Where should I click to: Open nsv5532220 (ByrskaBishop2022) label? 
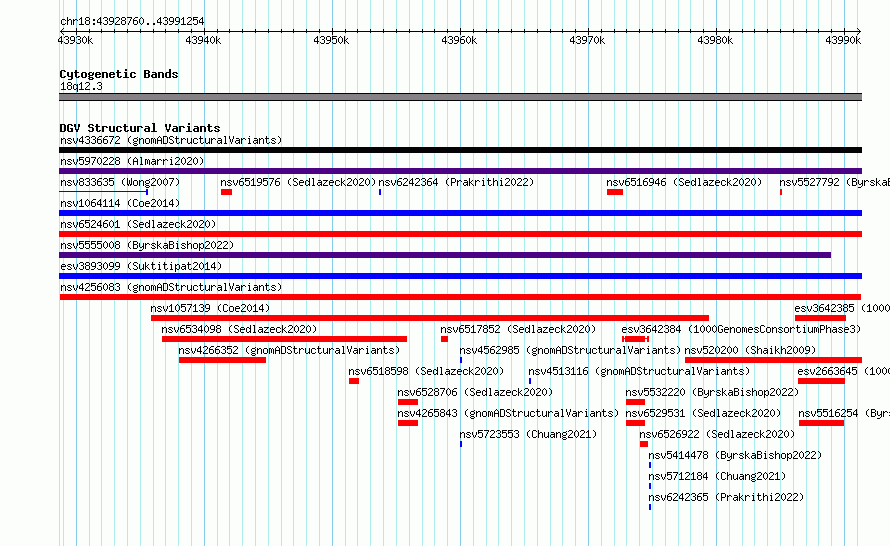coord(712,392)
